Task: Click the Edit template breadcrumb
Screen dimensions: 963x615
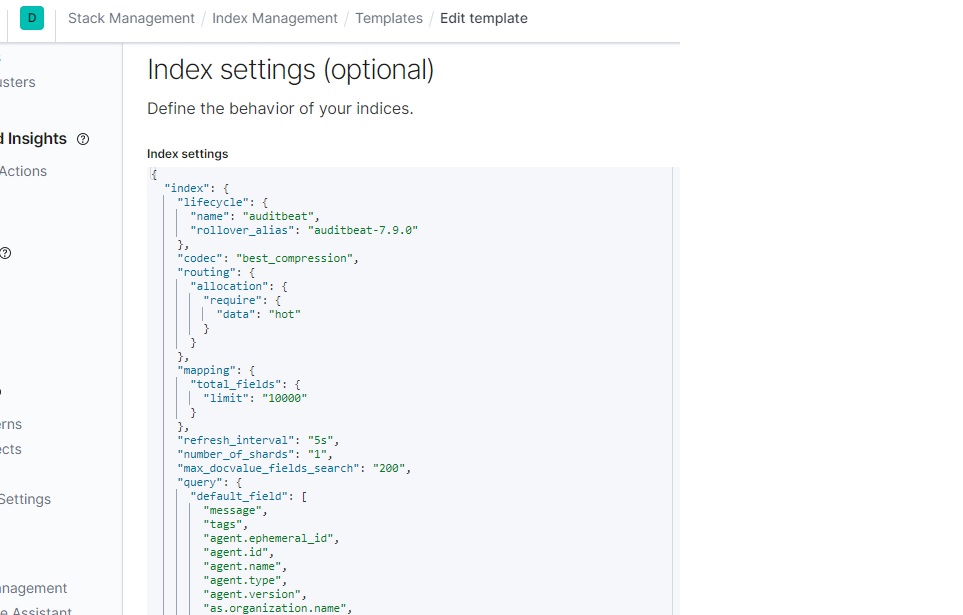Action: pyautogui.click(x=484, y=18)
